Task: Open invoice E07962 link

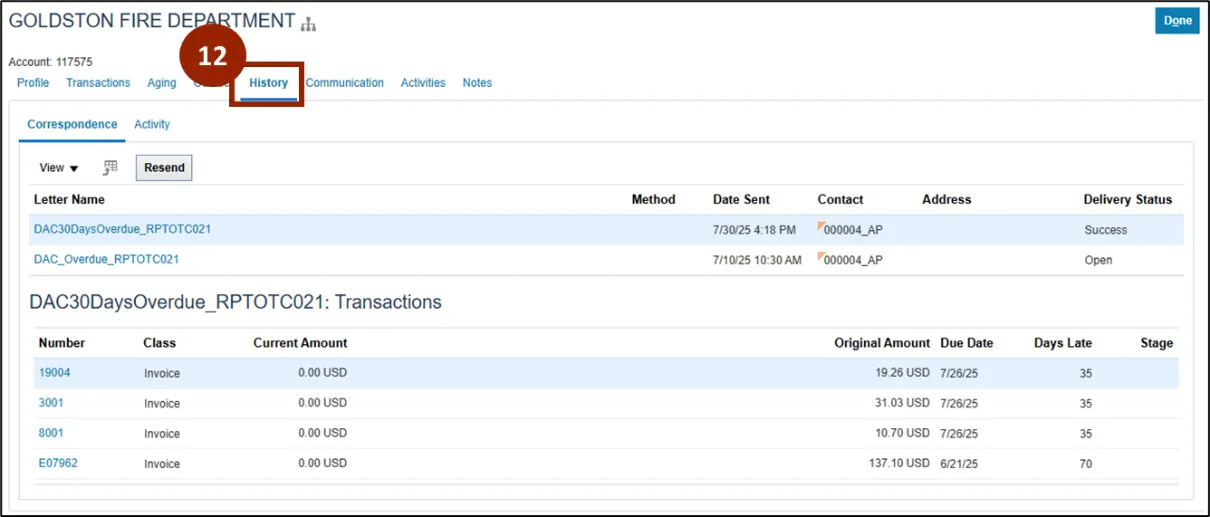Action: click(58, 463)
